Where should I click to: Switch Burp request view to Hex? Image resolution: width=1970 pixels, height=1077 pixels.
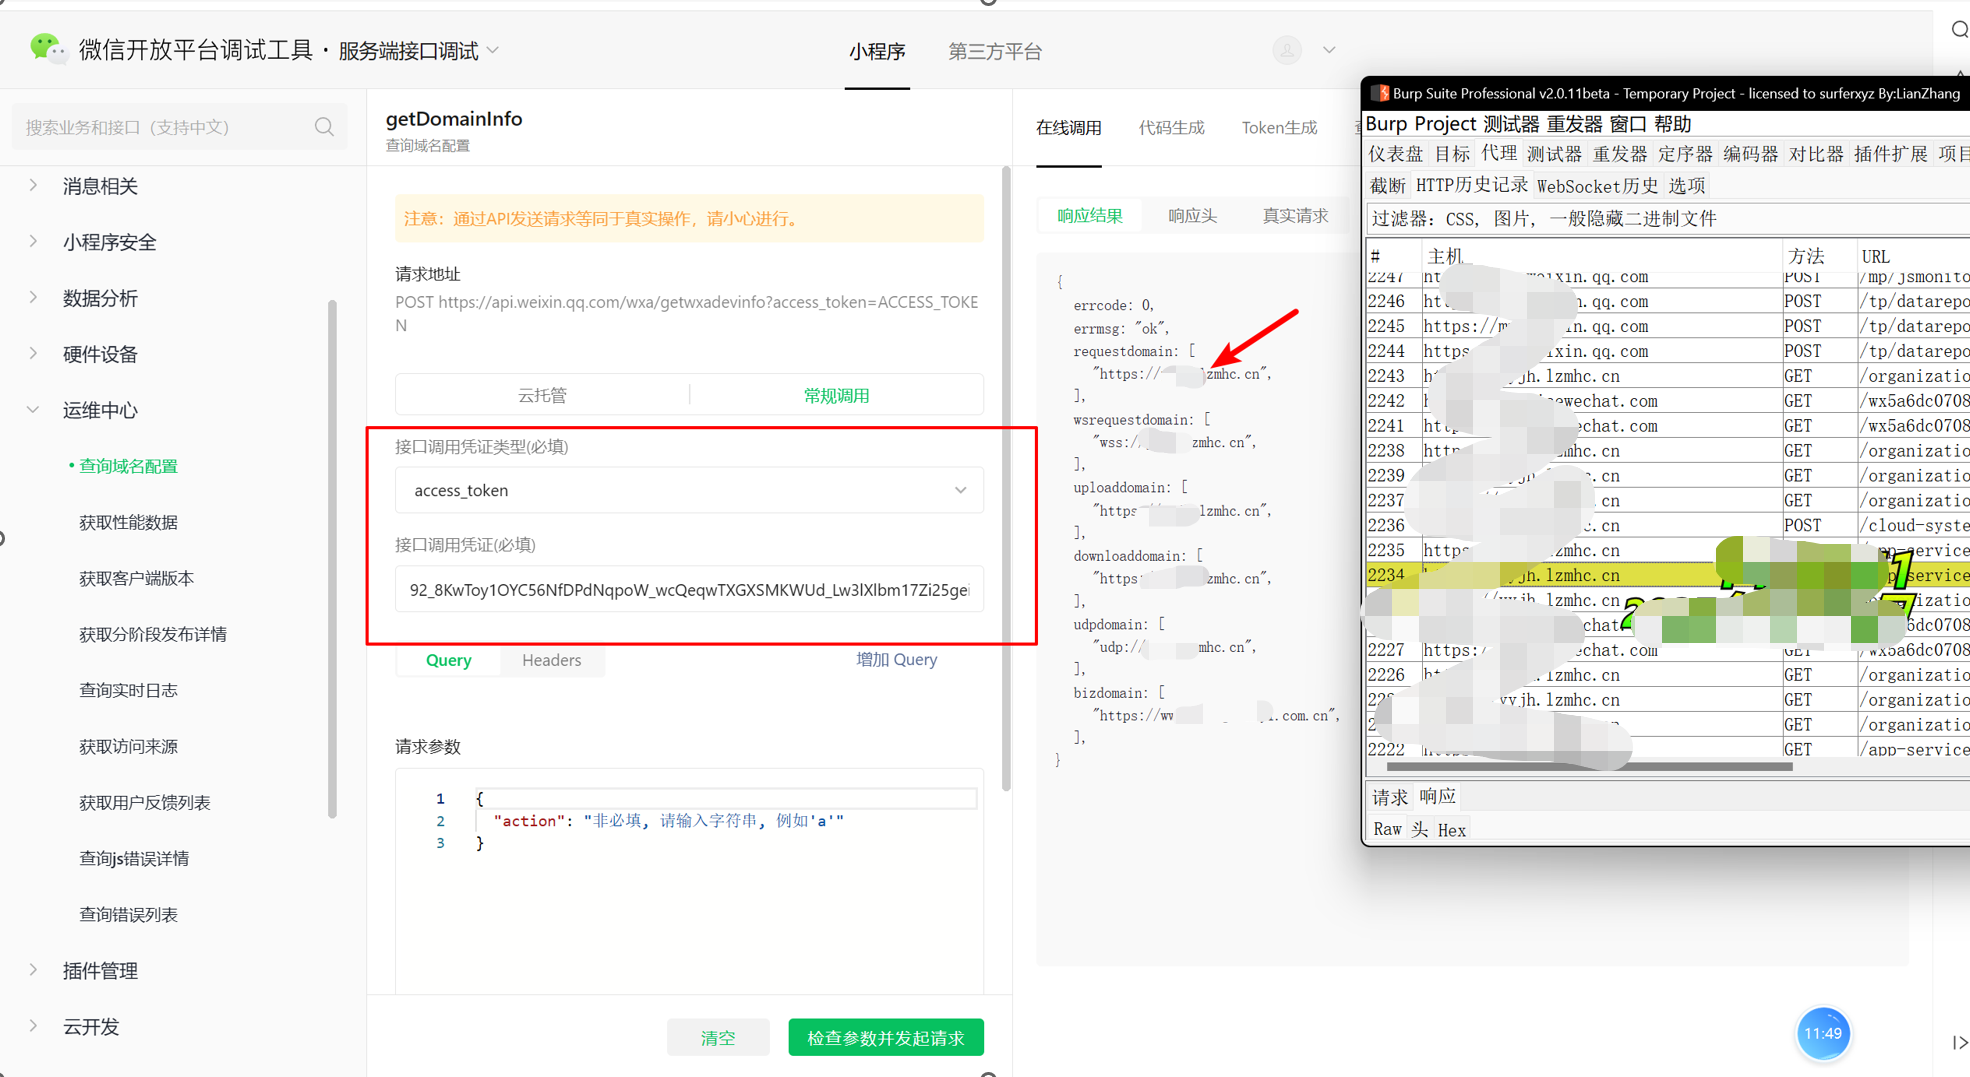pos(1451,830)
